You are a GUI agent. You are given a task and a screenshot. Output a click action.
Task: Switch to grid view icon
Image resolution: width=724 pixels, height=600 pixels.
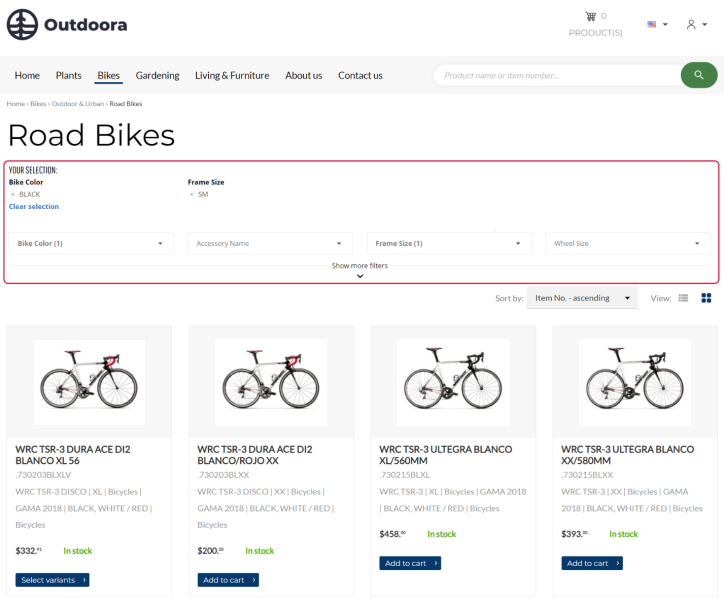(706, 298)
